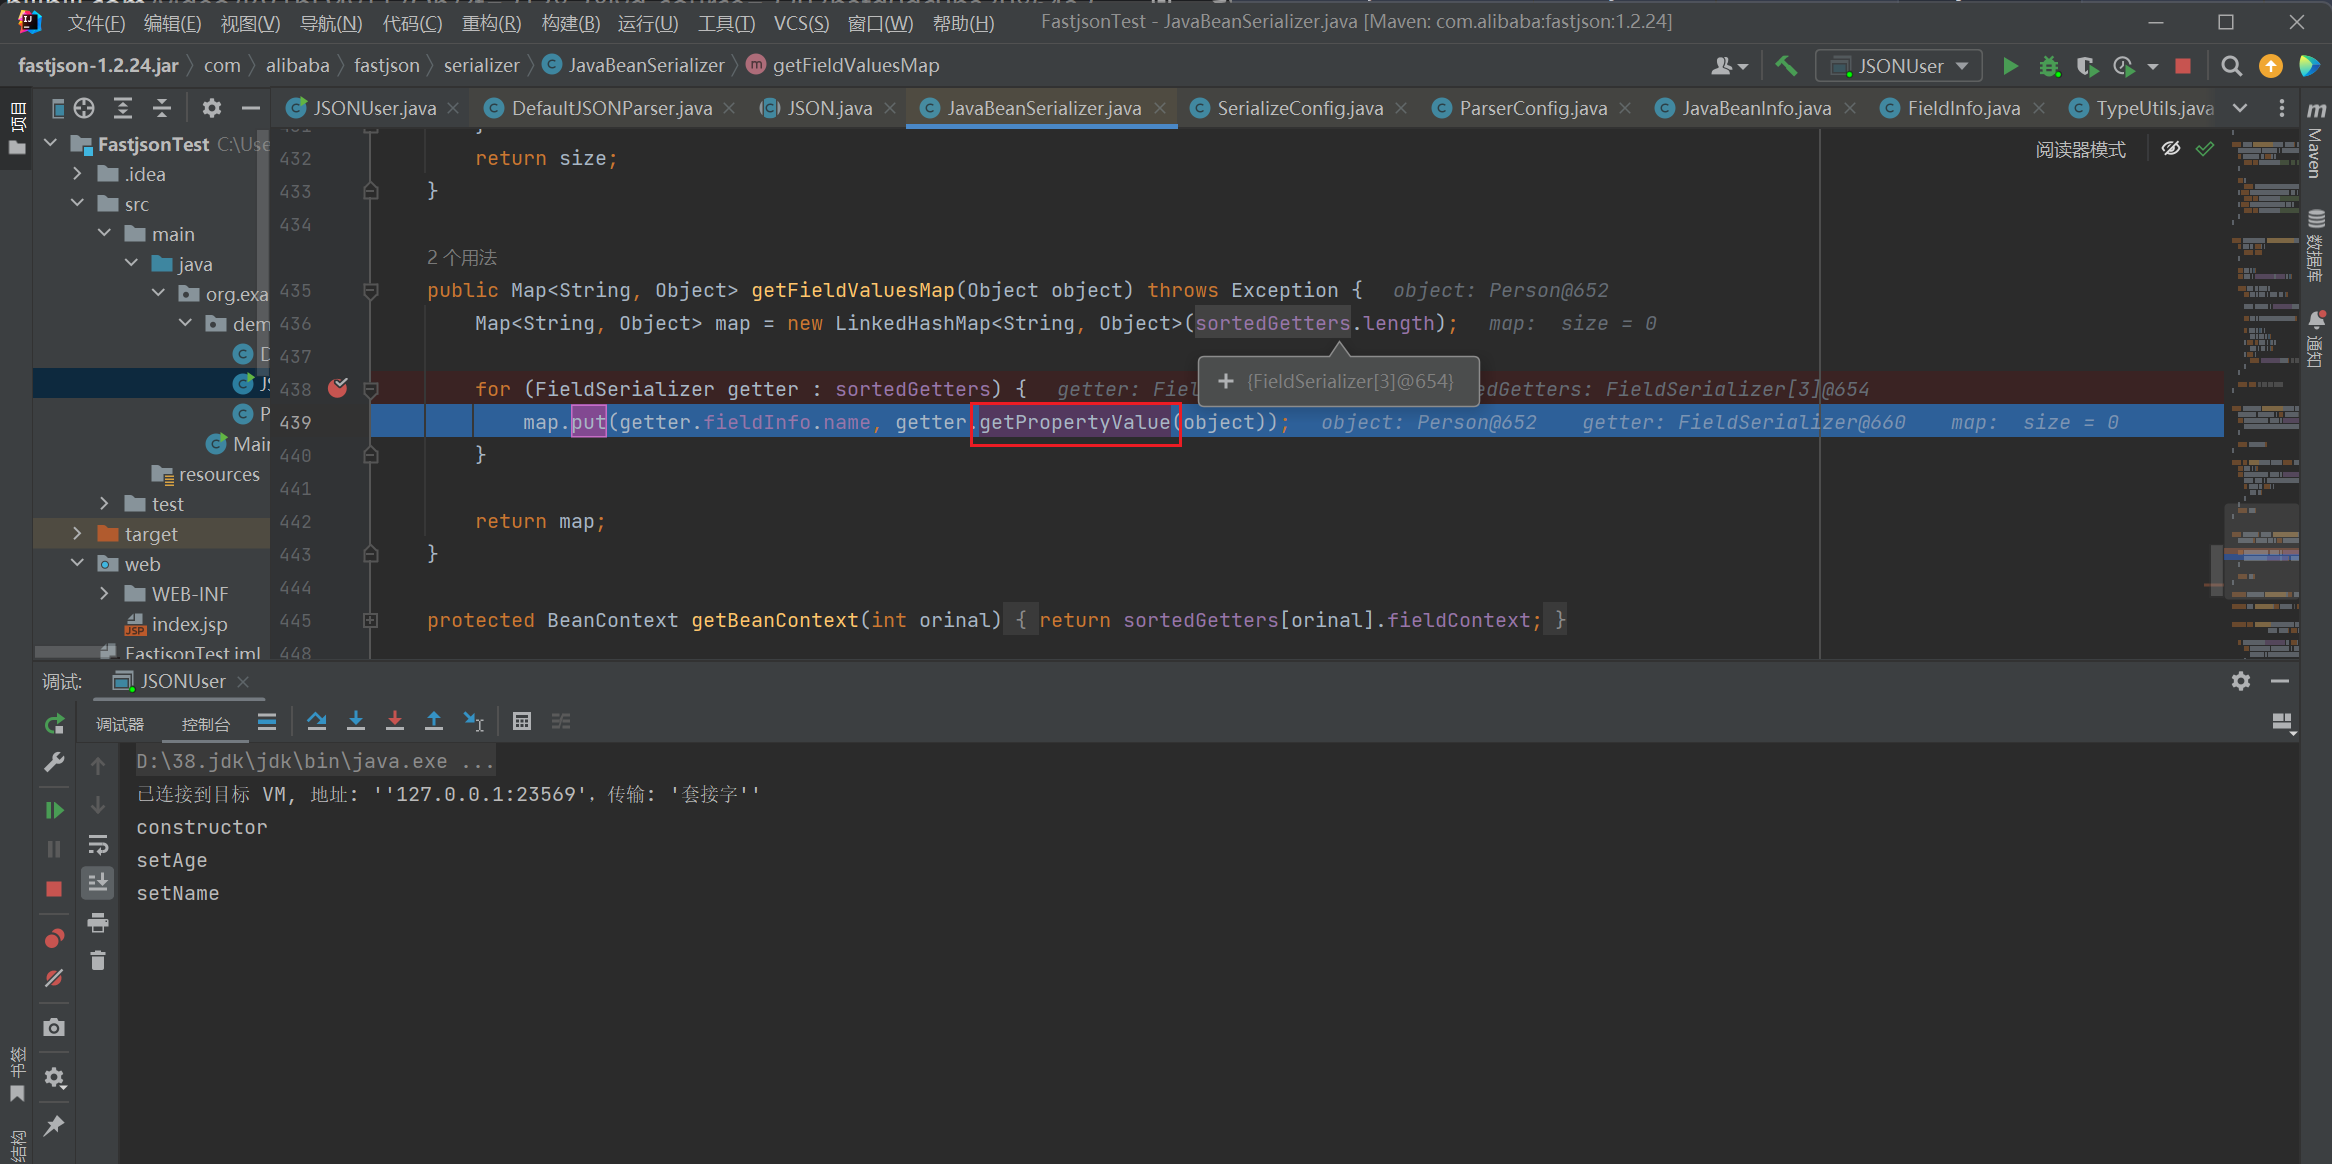Toggle the breakpoint on line 438

tap(338, 388)
